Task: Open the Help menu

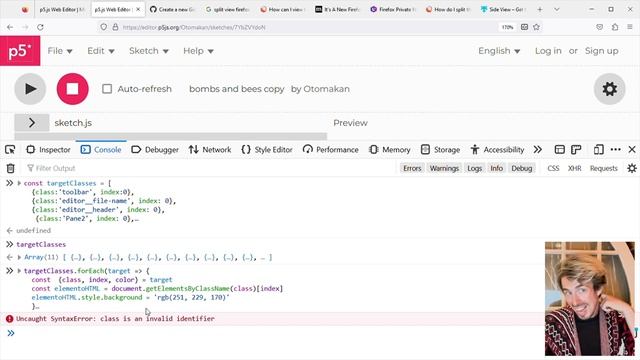Action: tap(198, 51)
